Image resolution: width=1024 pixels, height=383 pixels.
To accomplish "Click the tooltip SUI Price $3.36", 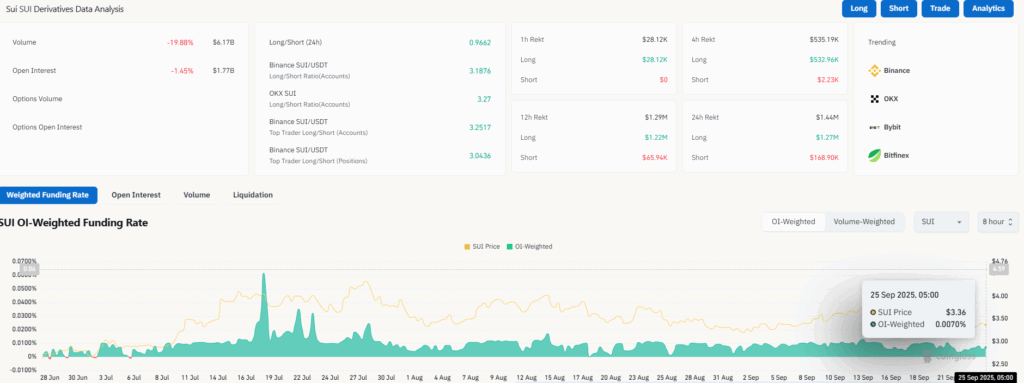I will pyautogui.click(x=918, y=312).
